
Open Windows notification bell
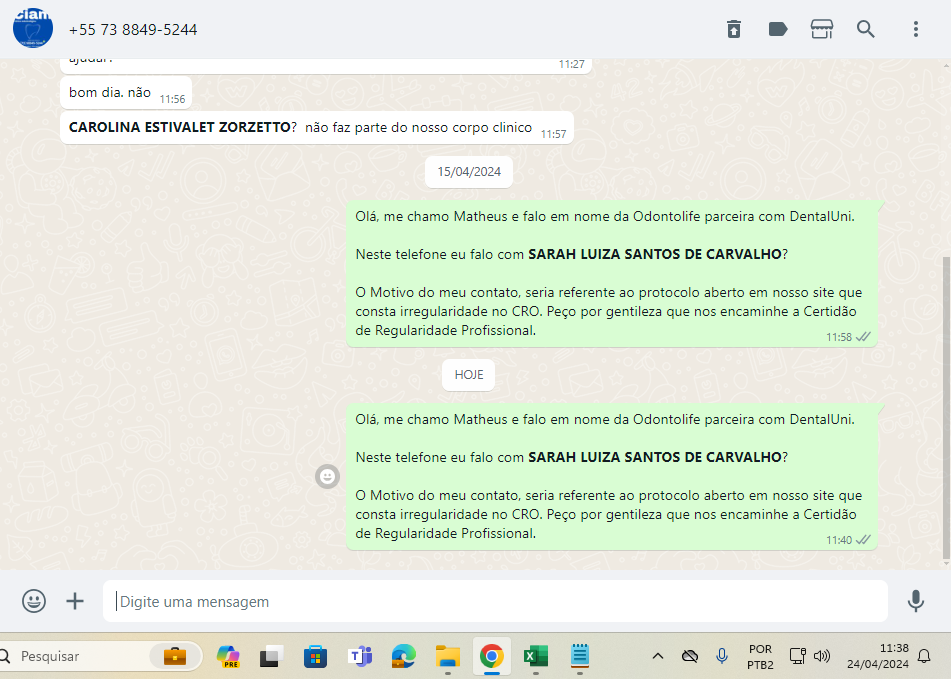click(x=924, y=656)
